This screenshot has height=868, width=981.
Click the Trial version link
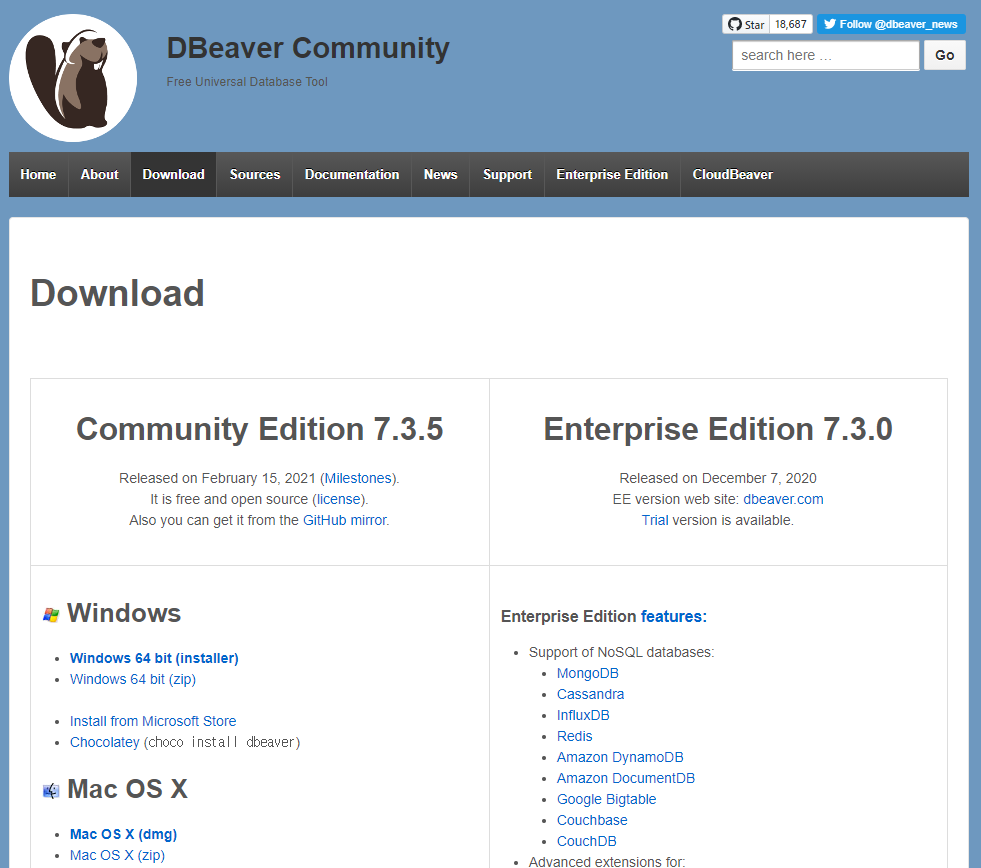(655, 520)
